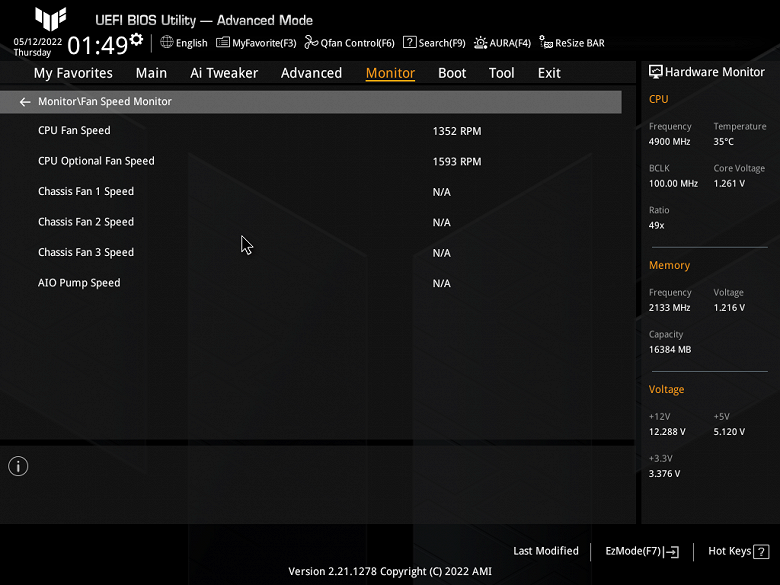
Task: Select the Chassis Fan 2 Speed row
Action: [x=310, y=222]
